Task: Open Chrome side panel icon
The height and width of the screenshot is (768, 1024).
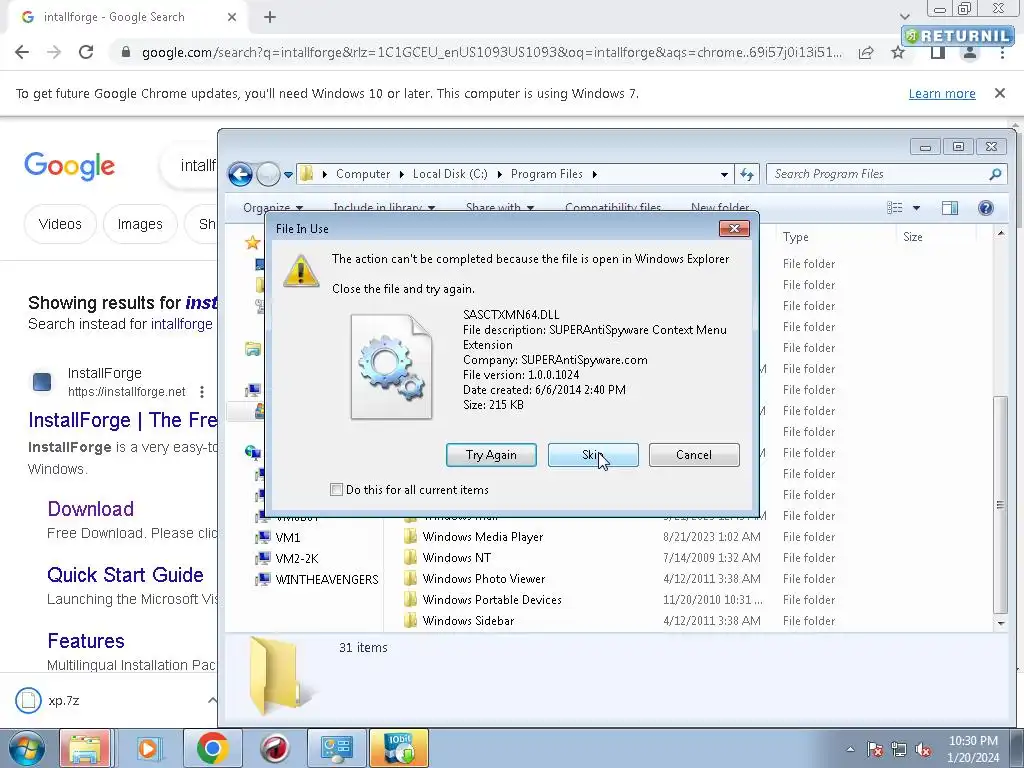Action: pyautogui.click(x=938, y=52)
